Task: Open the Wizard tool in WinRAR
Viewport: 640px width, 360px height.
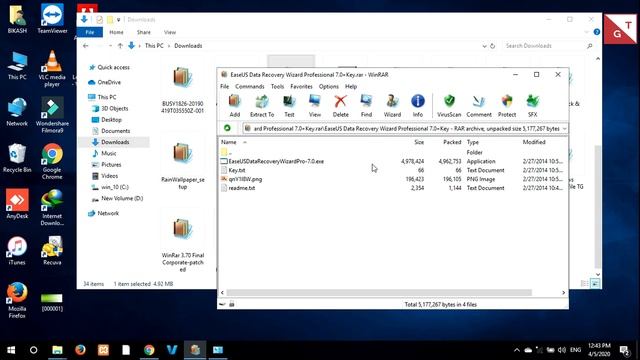Action: point(392,106)
